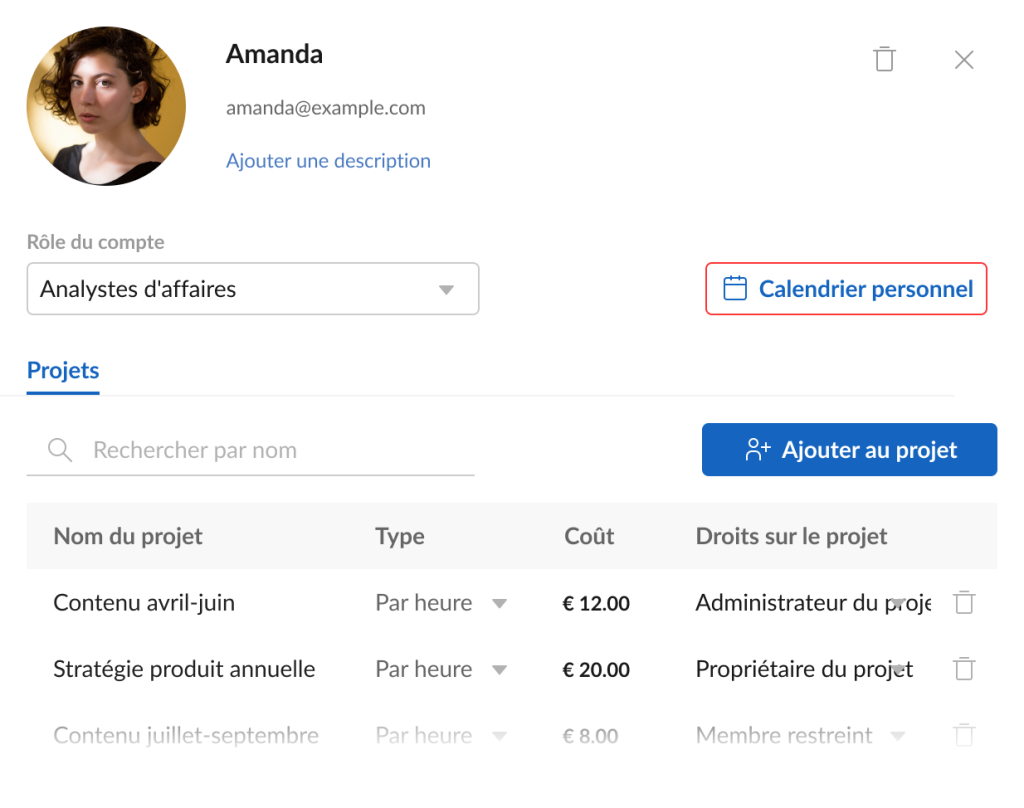Screen dimensions: 1024x808
Task: Click Ajouter au projet button
Action: [849, 449]
